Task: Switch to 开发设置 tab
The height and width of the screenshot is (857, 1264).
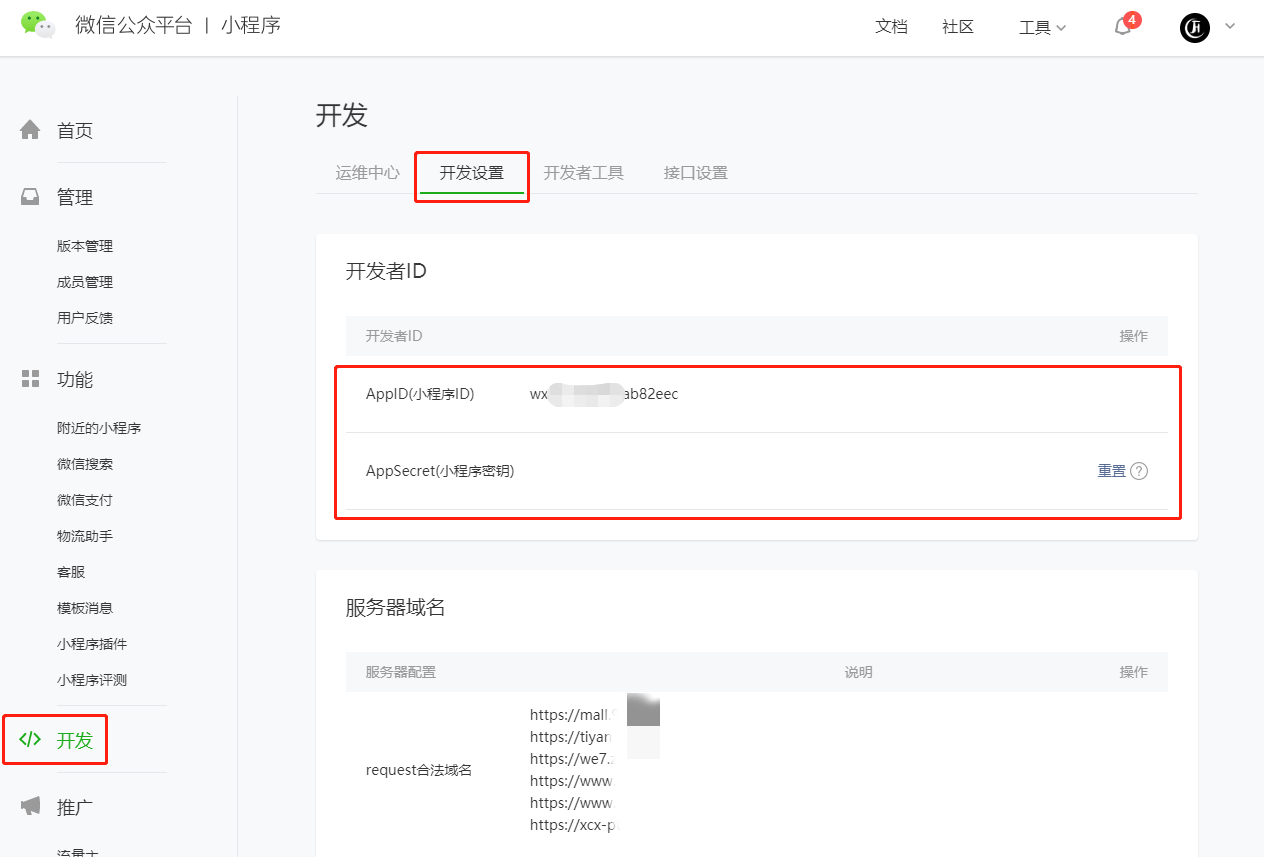Action: tap(472, 172)
